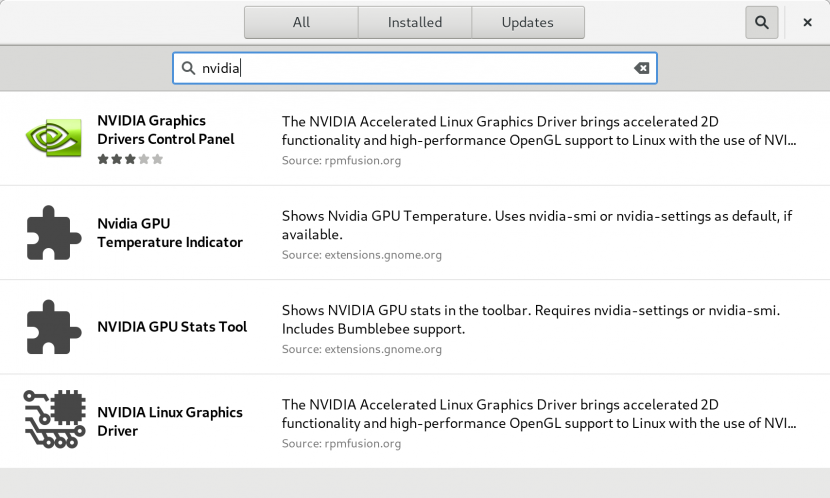Click the circuit chip icon for NVIDIA Linux Graphics Driver
830x498 pixels.
coord(54,420)
